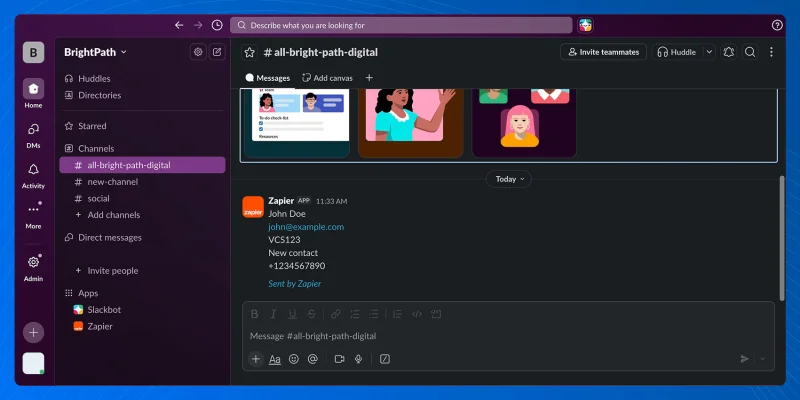Viewport: 800px width, 400px height.
Task: Toggle inline code formatting
Action: click(x=417, y=314)
